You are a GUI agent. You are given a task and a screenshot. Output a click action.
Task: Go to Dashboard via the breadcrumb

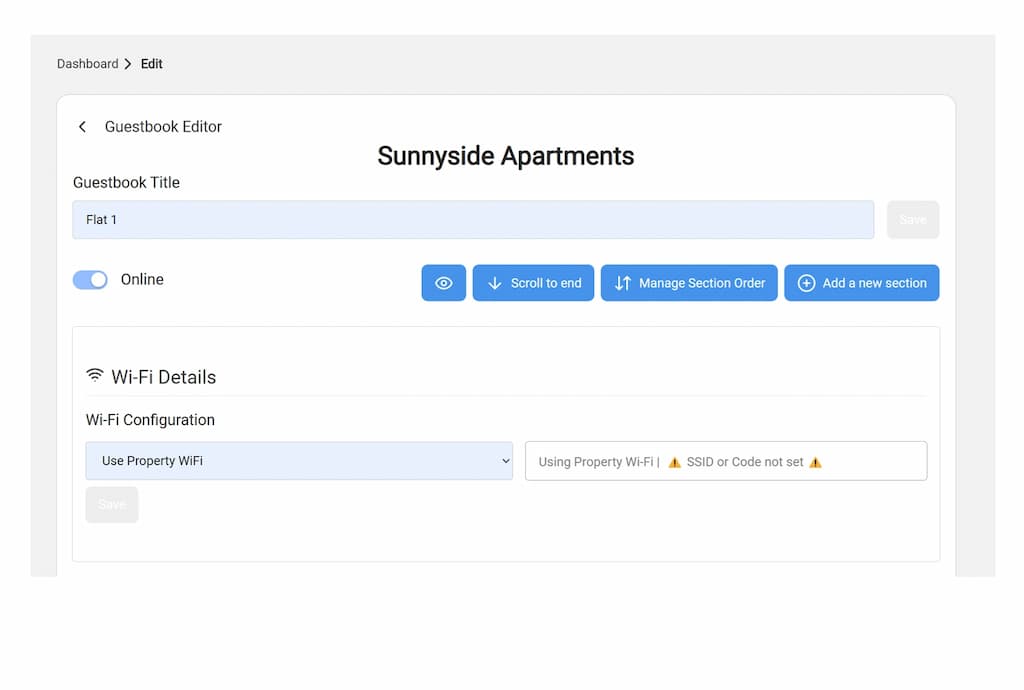87,64
